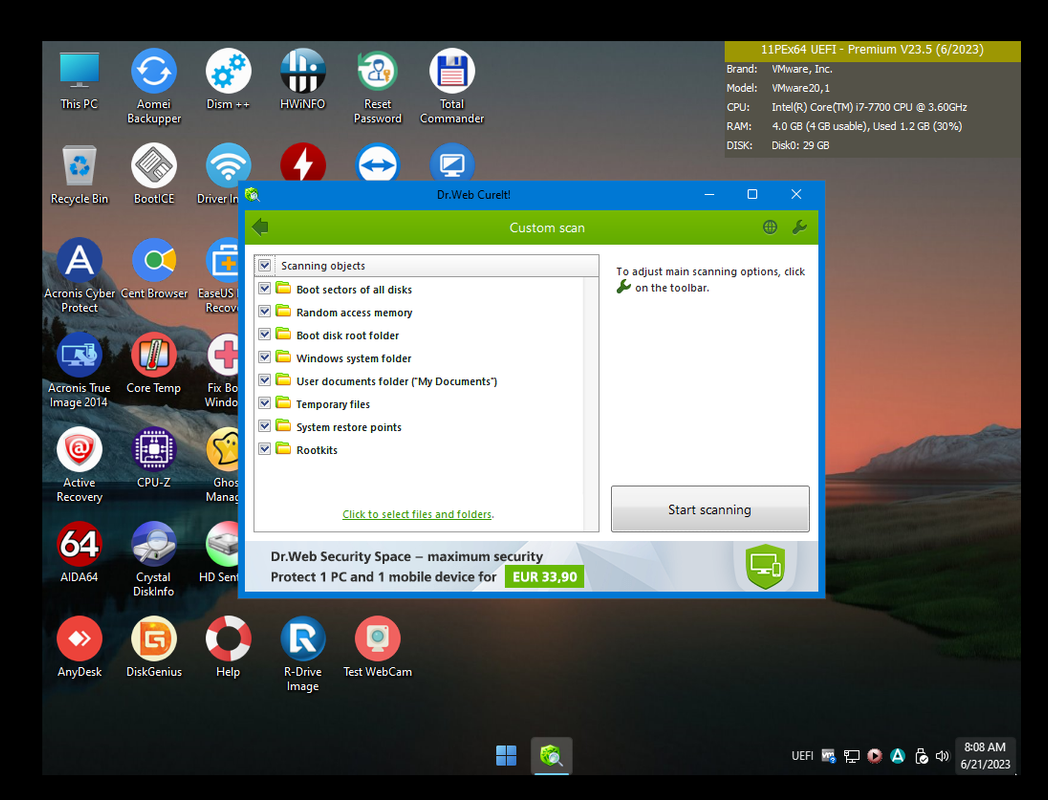
Task: Open Active Recovery icon
Action: coord(79,465)
